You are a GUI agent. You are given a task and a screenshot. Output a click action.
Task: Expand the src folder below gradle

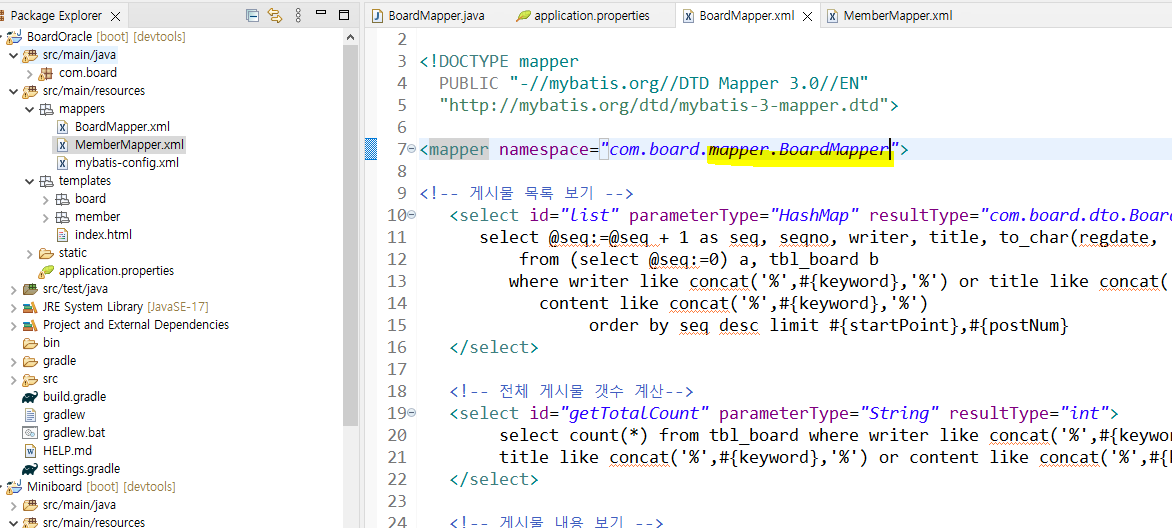pos(13,378)
